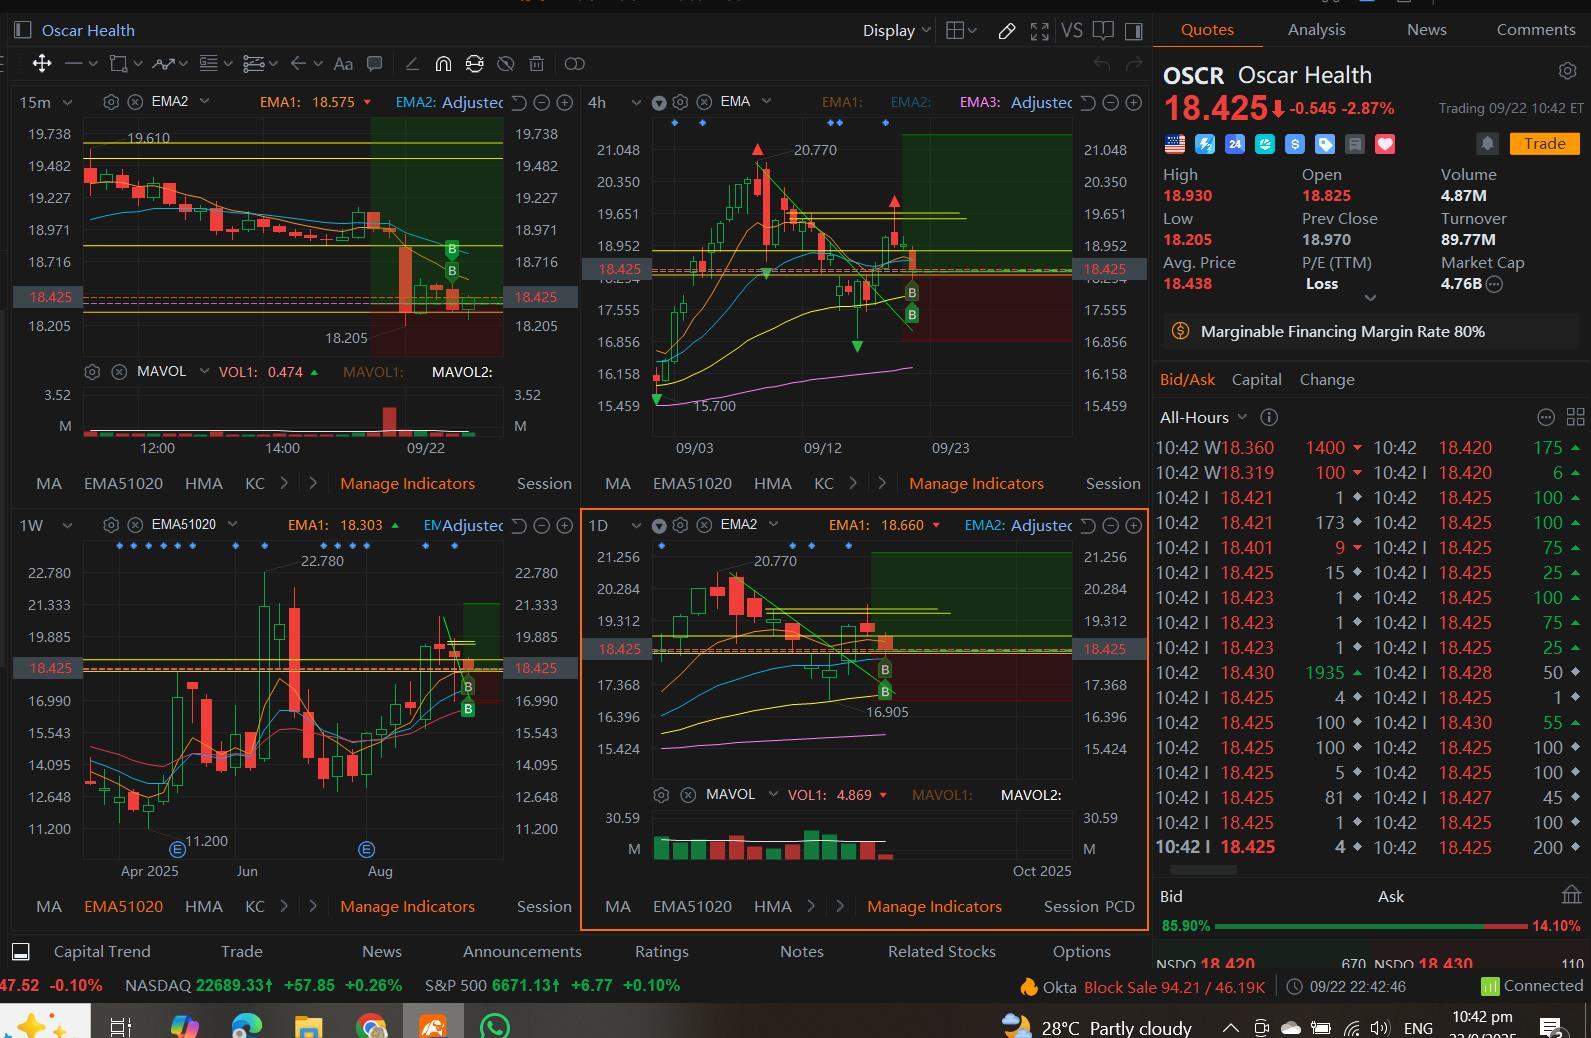Expand the rectangle shape tool options

click(138, 64)
